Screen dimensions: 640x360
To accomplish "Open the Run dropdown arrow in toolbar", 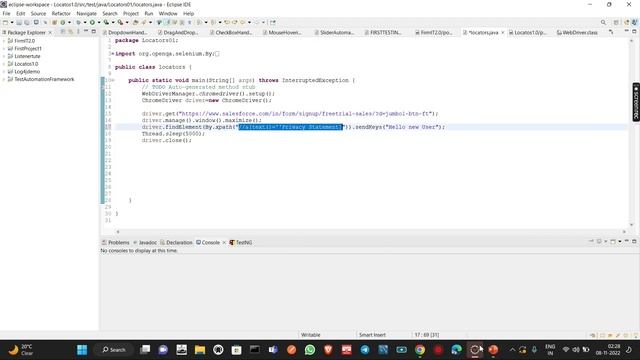I will (x=98, y=22).
